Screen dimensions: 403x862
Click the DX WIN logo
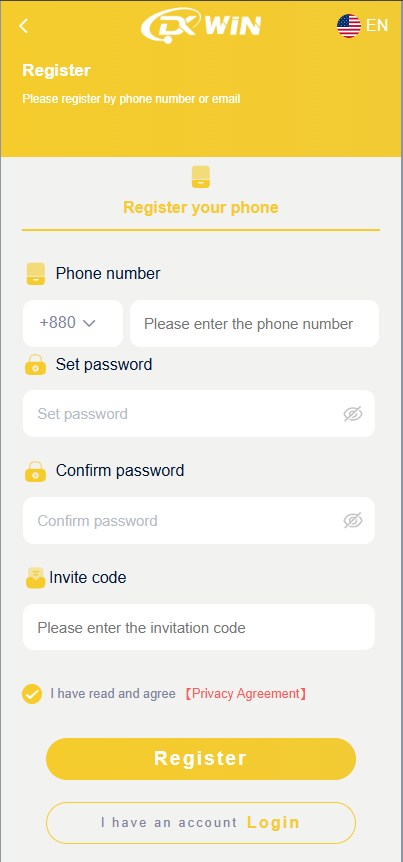tap(201, 25)
